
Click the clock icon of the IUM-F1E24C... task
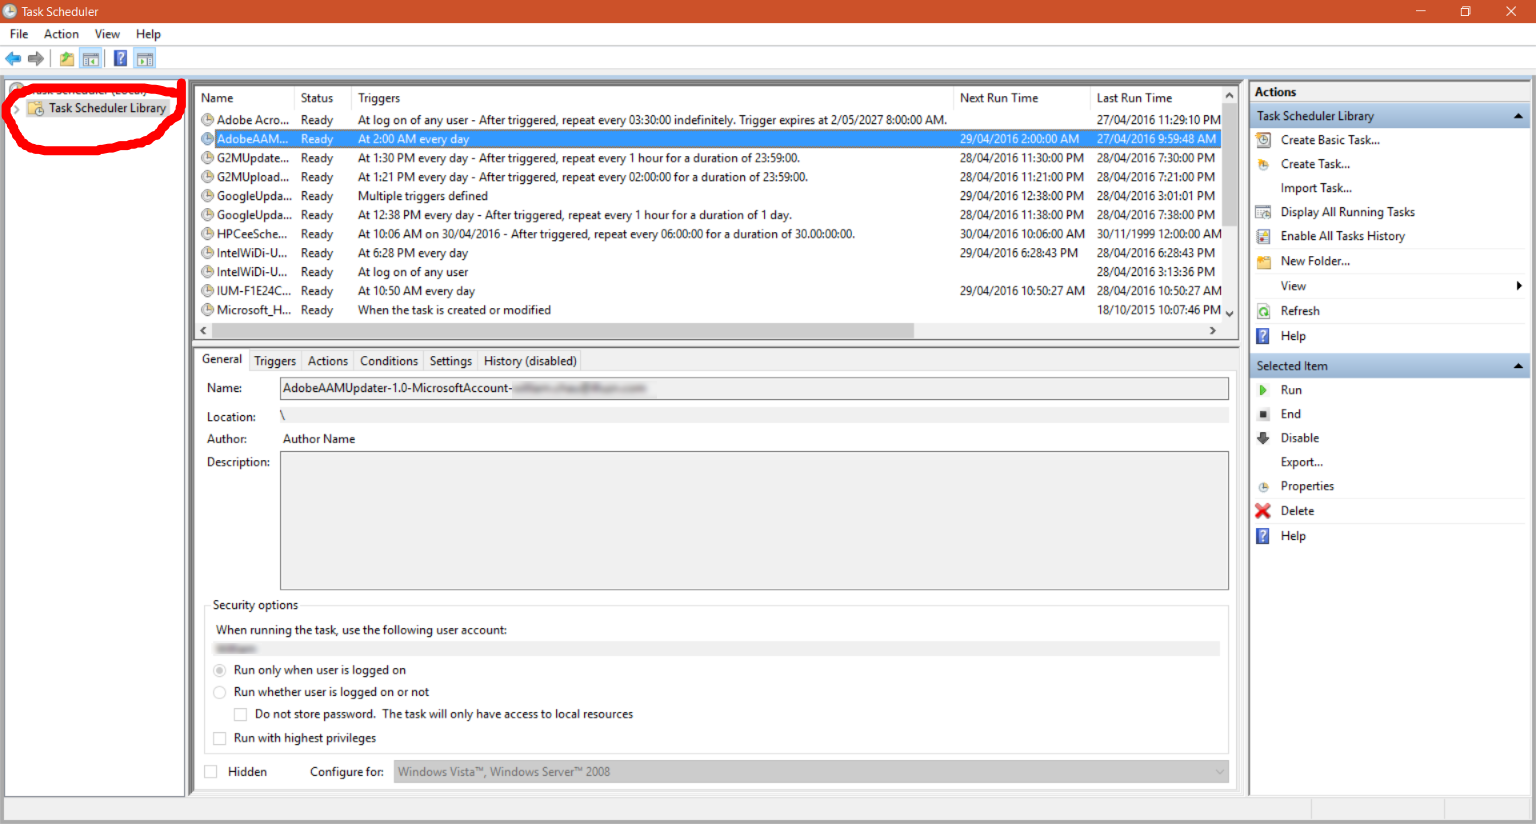point(208,291)
